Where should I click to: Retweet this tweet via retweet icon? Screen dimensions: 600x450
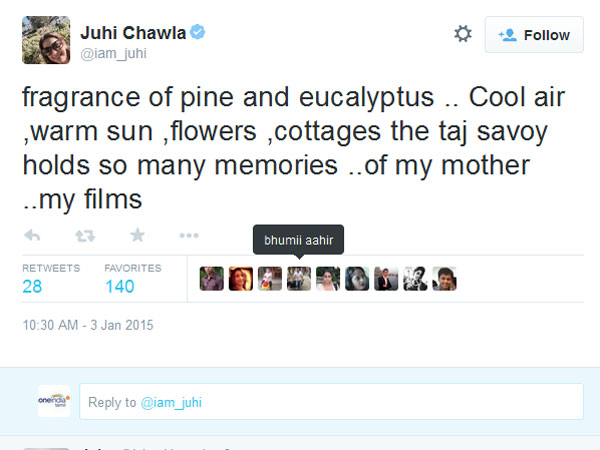point(85,236)
